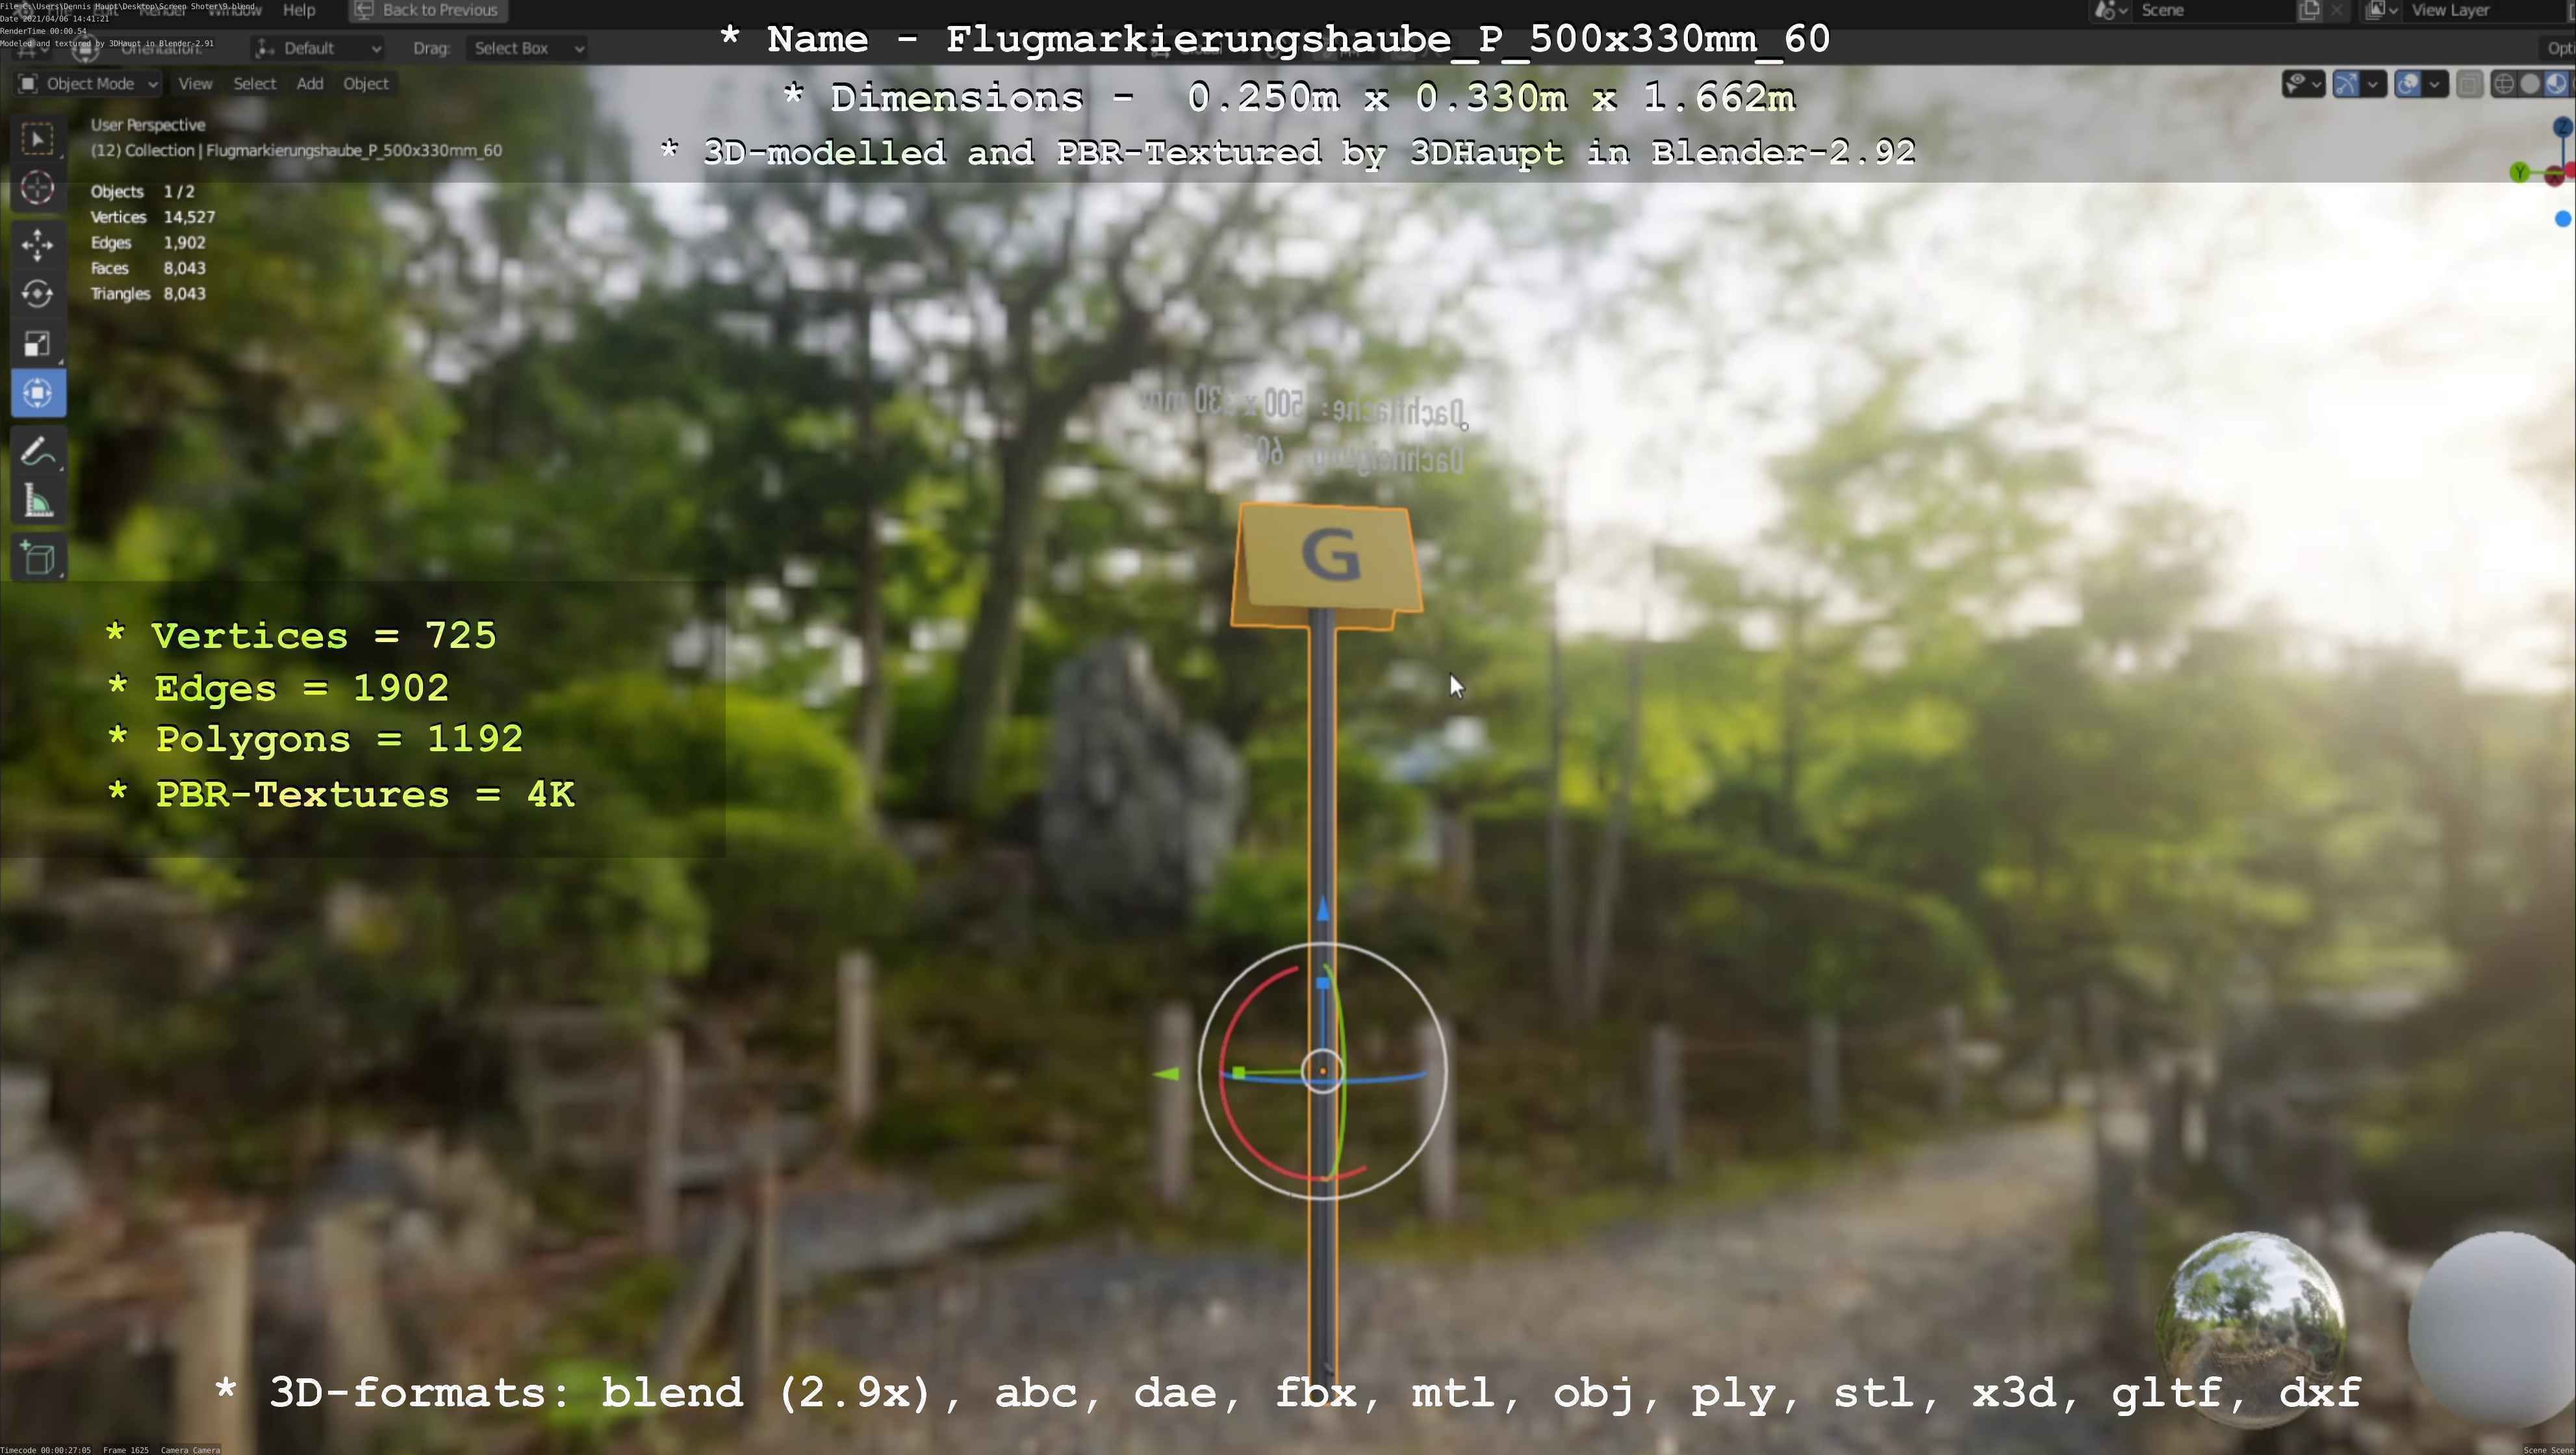Select the Add Cube tool

(x=37, y=558)
